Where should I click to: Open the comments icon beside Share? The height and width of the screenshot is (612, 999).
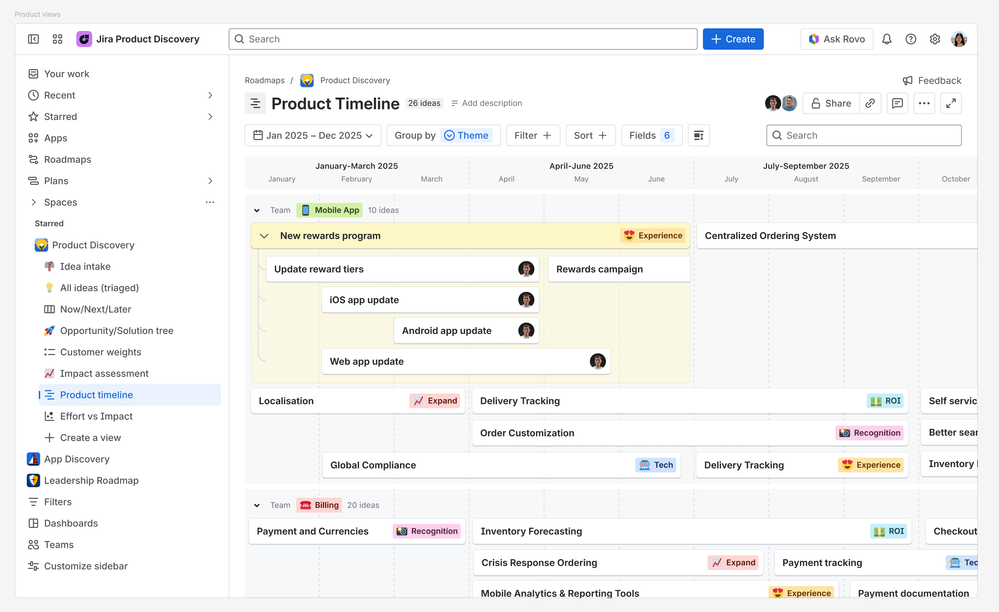[897, 103]
